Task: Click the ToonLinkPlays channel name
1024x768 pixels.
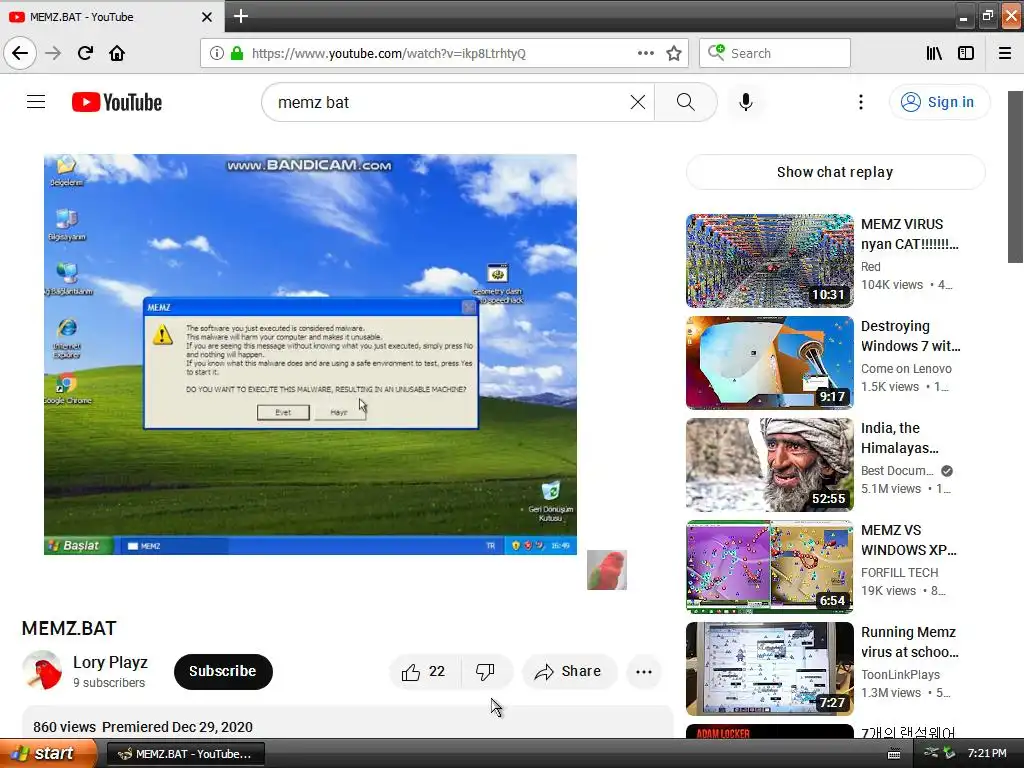Action: tap(901, 675)
